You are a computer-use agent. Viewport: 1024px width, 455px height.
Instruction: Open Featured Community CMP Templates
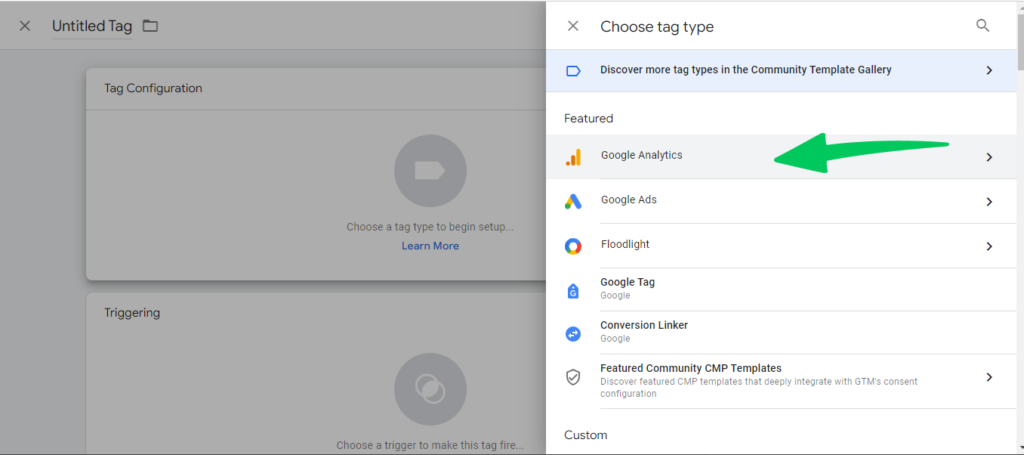(x=780, y=381)
